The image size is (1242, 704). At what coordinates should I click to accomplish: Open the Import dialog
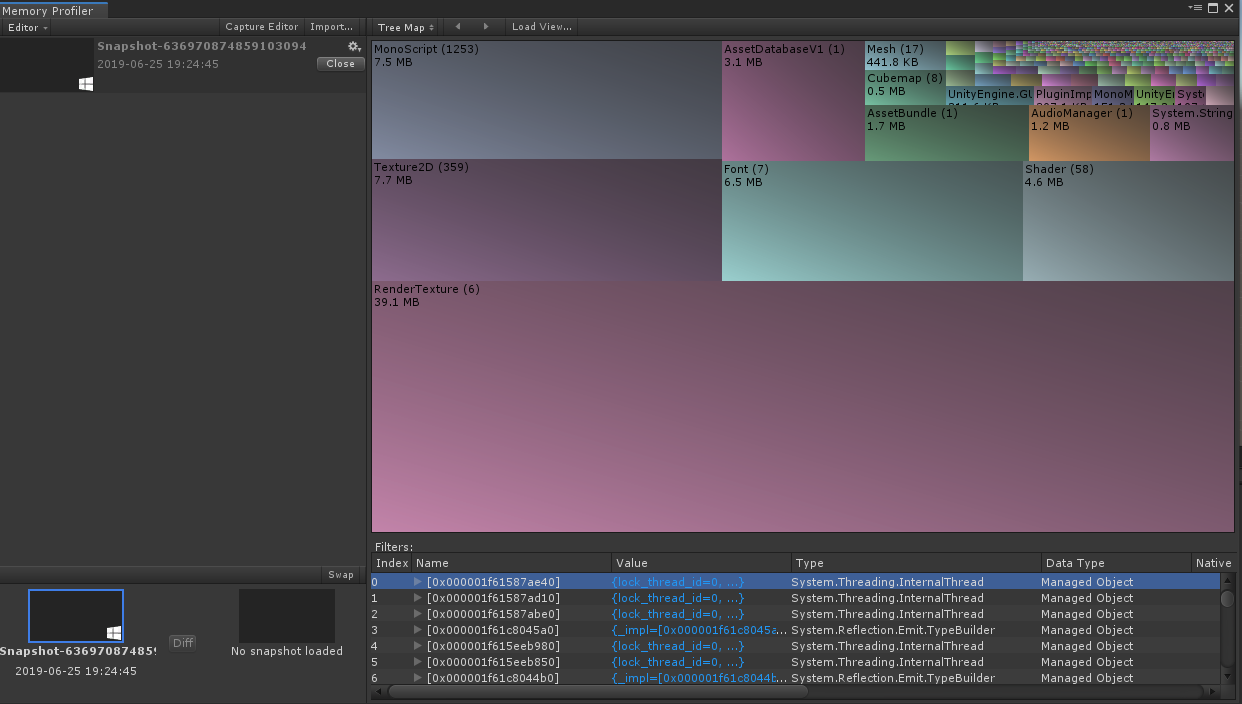click(x=330, y=26)
